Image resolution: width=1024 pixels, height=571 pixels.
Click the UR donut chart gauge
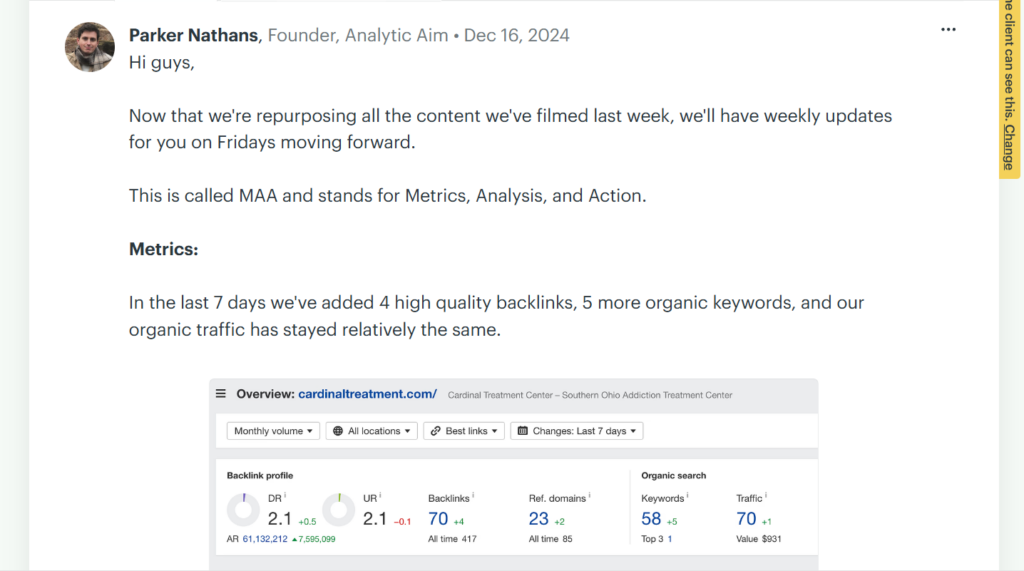click(339, 510)
